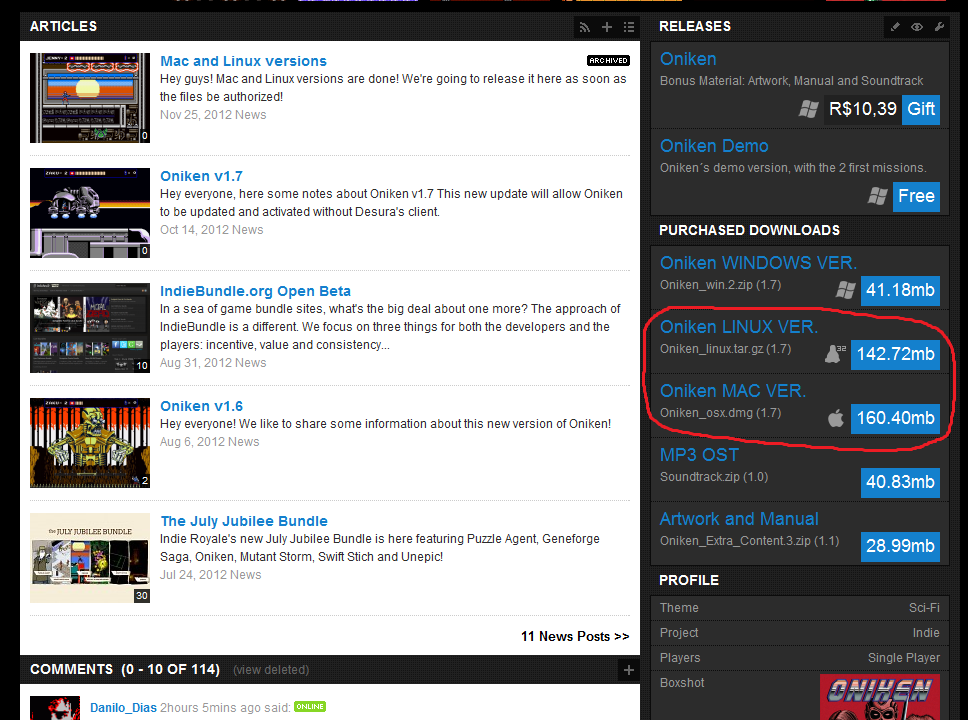Click Oniken_linux.tar.gz (1.7) filename
The height and width of the screenshot is (720, 968).
point(725,349)
